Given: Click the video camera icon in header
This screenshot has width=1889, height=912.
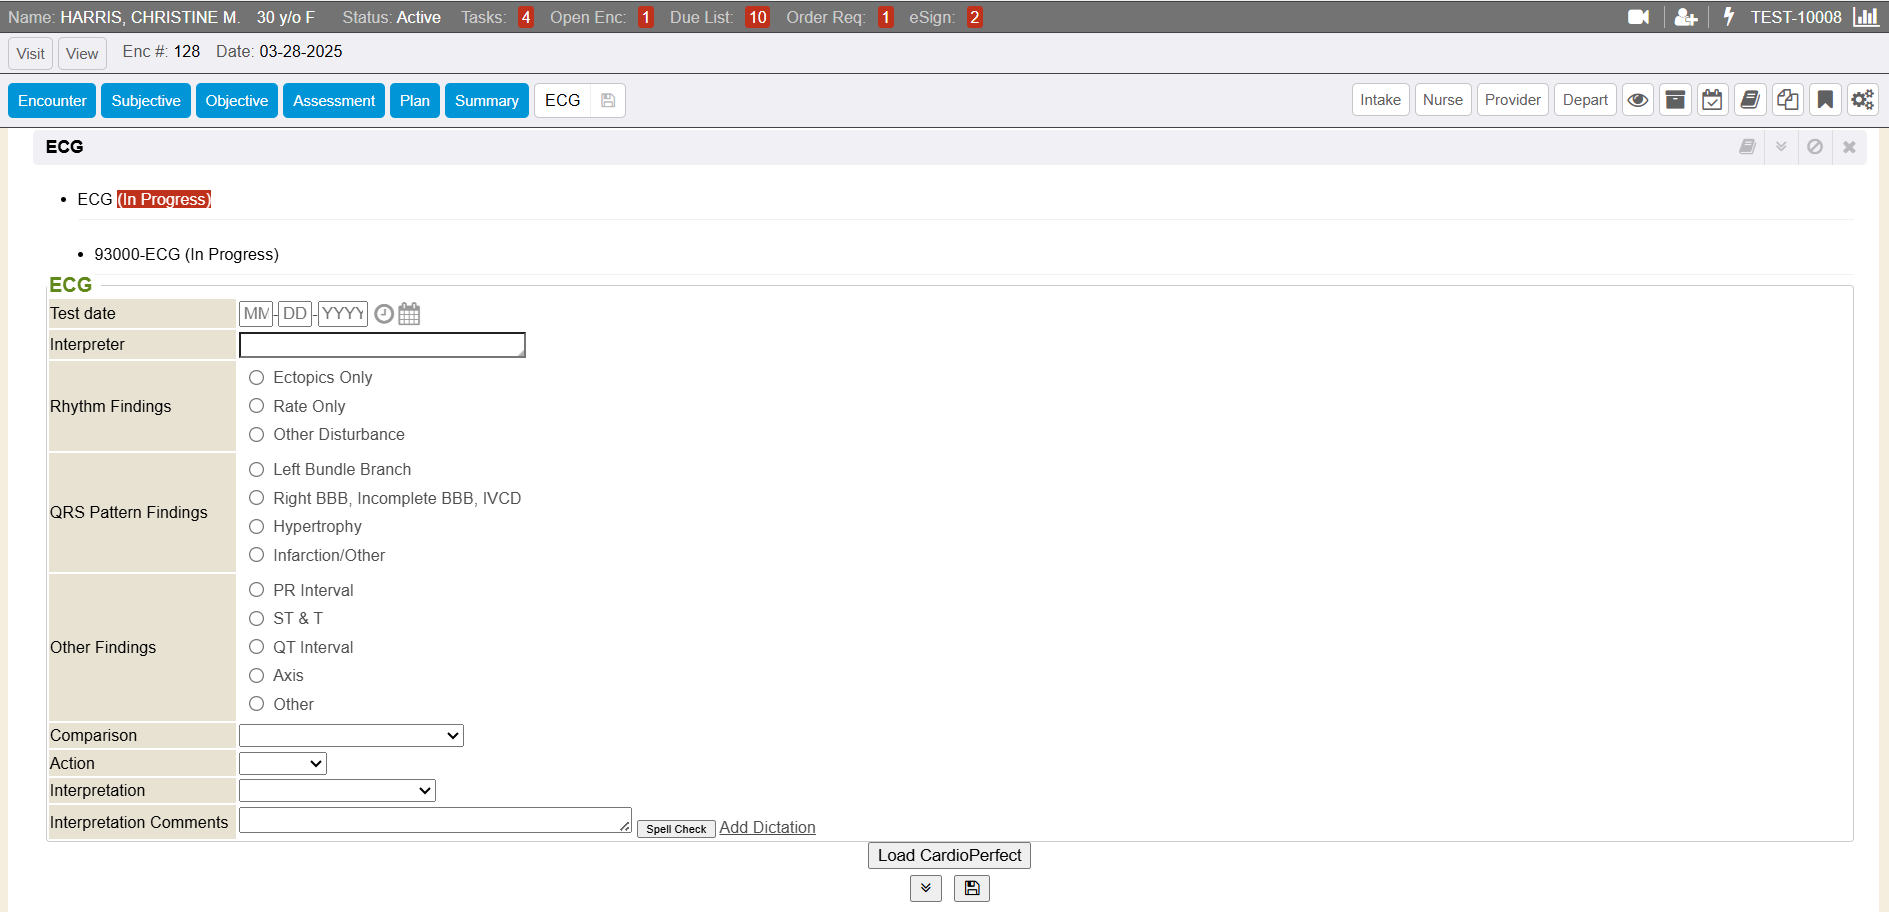Looking at the screenshot, I should [x=1638, y=17].
